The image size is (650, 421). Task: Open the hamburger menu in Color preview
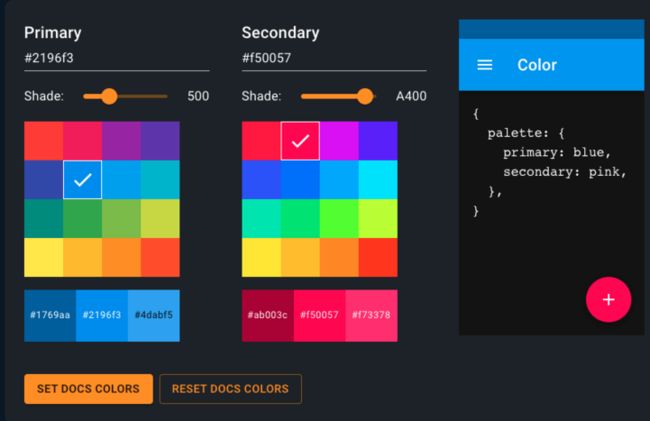pos(485,65)
